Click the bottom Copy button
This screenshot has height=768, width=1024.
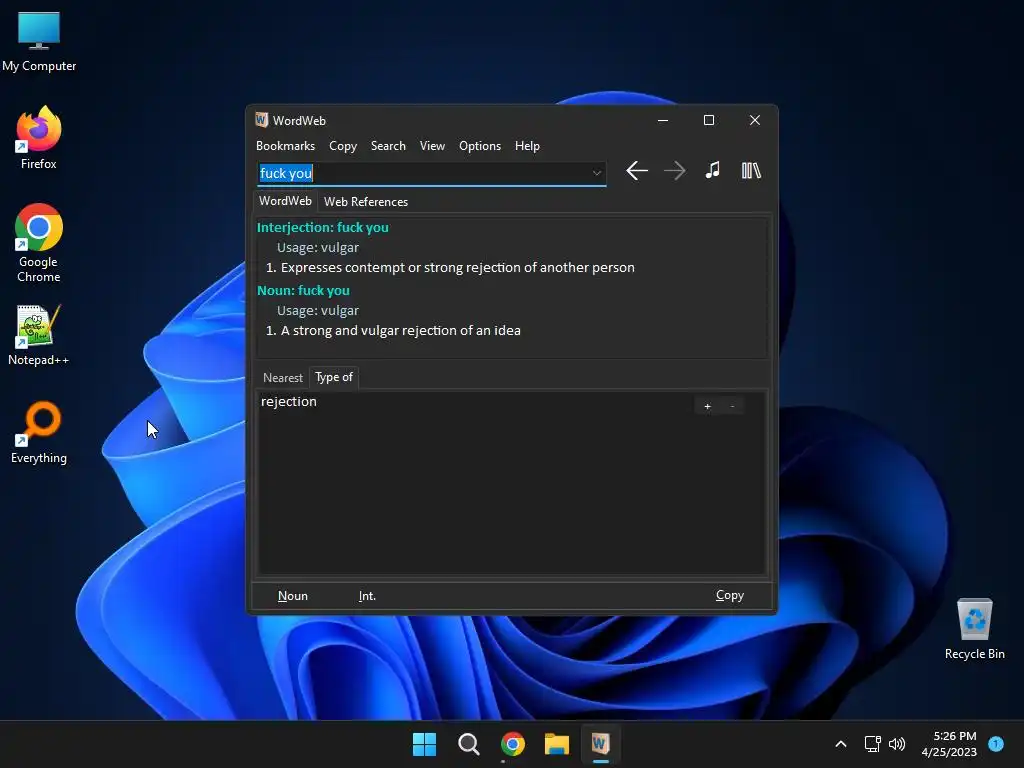(729, 595)
